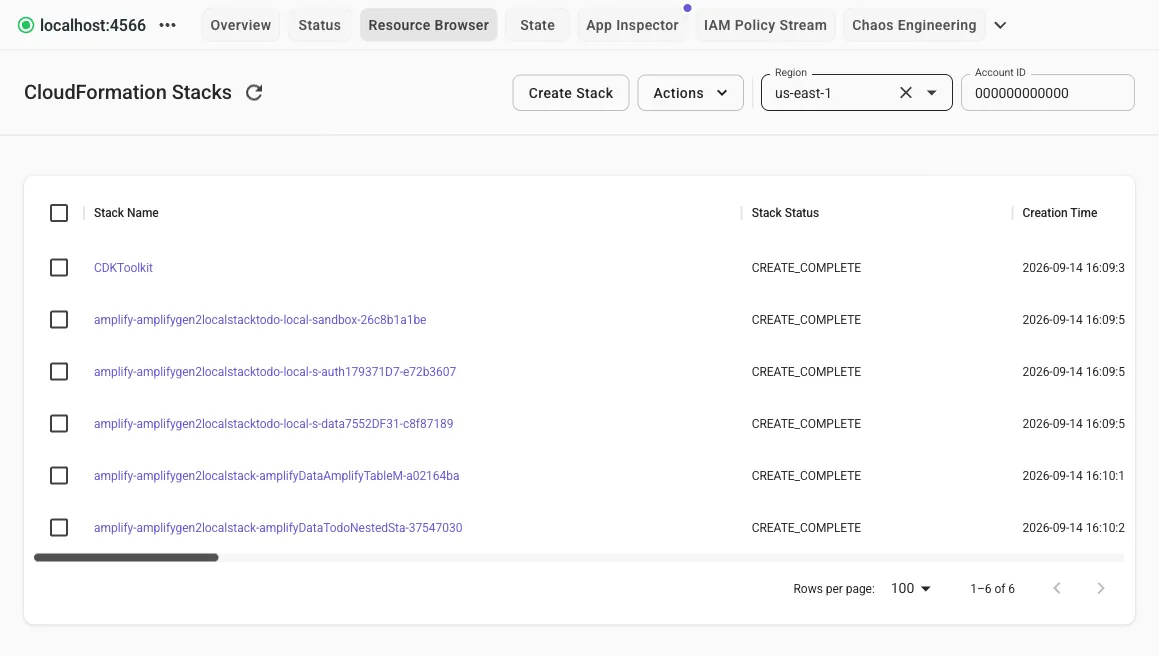Check the auth179371D7-e72b3607 stack row
Screen dimensions: 1159x656
[x=59, y=371]
